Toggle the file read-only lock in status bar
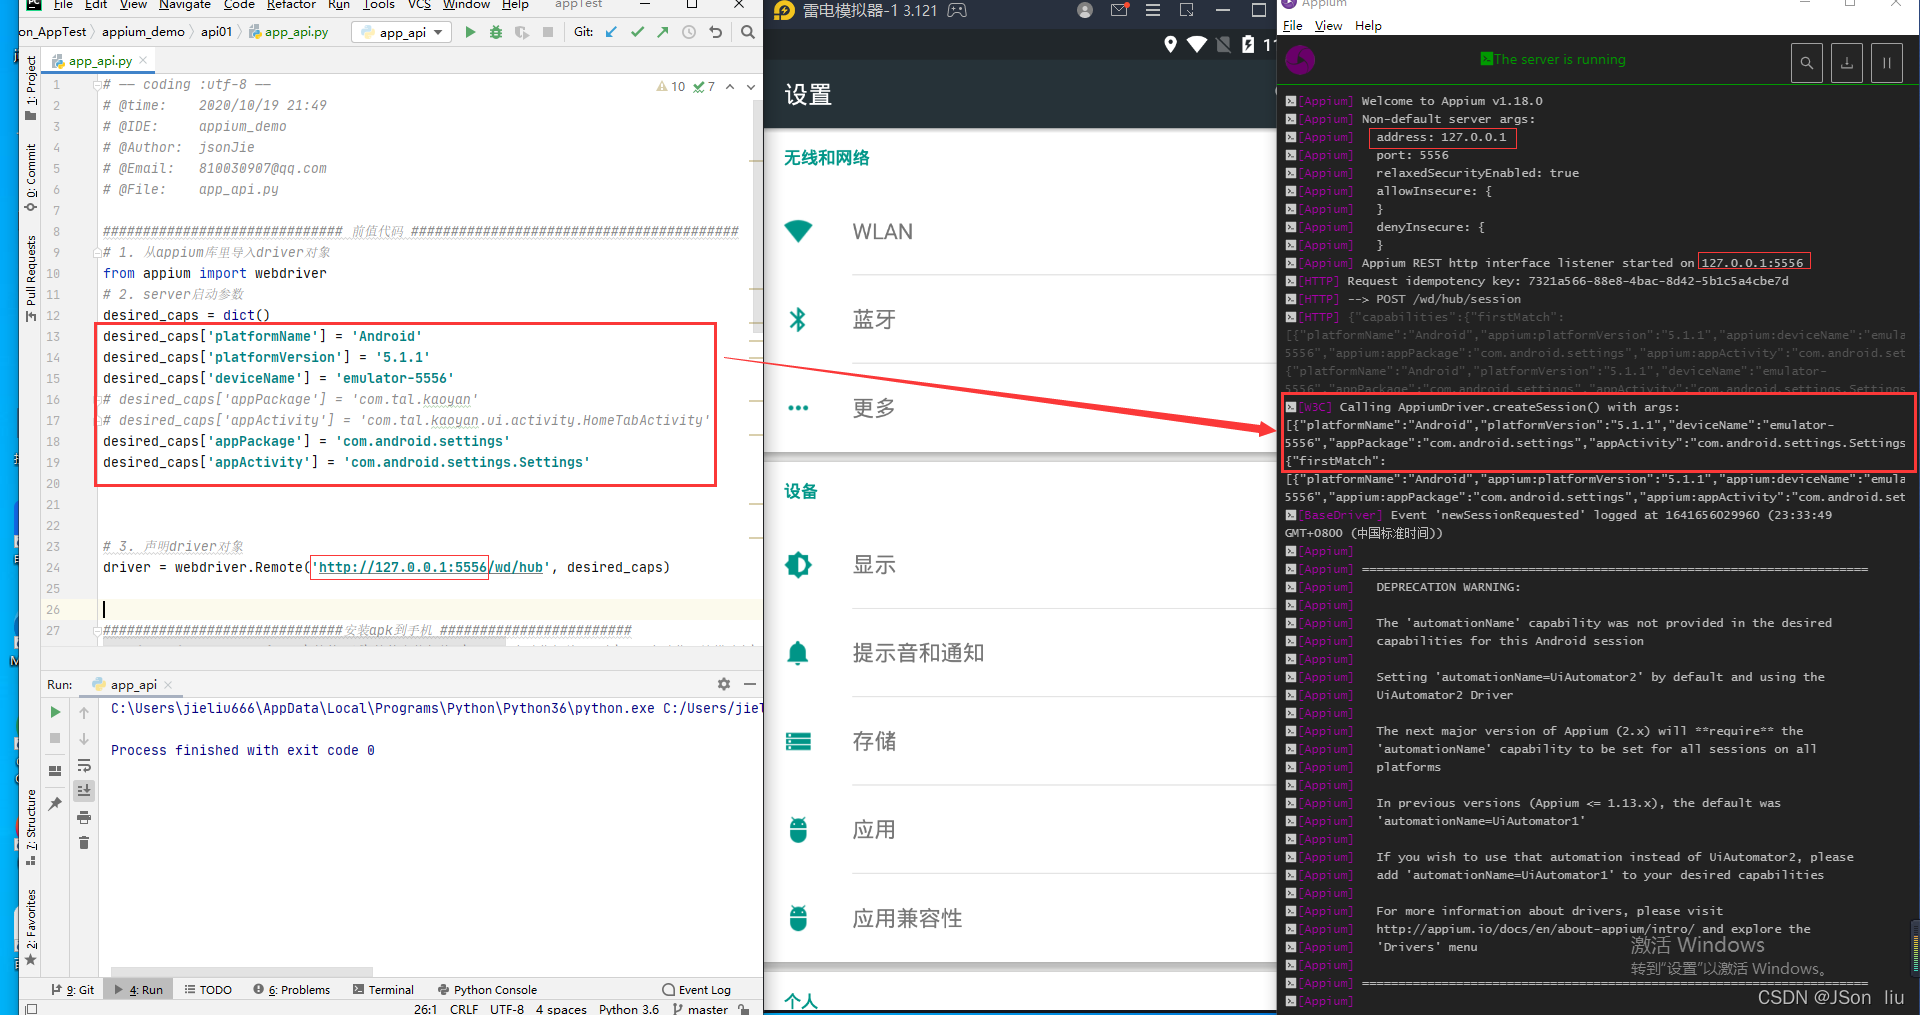 (743, 1008)
